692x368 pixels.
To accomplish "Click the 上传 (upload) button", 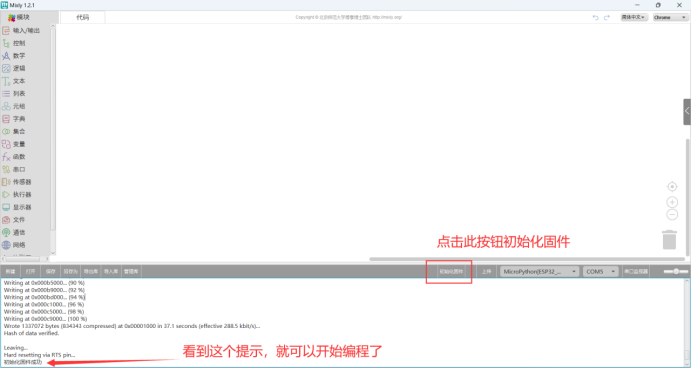I will pos(486,271).
